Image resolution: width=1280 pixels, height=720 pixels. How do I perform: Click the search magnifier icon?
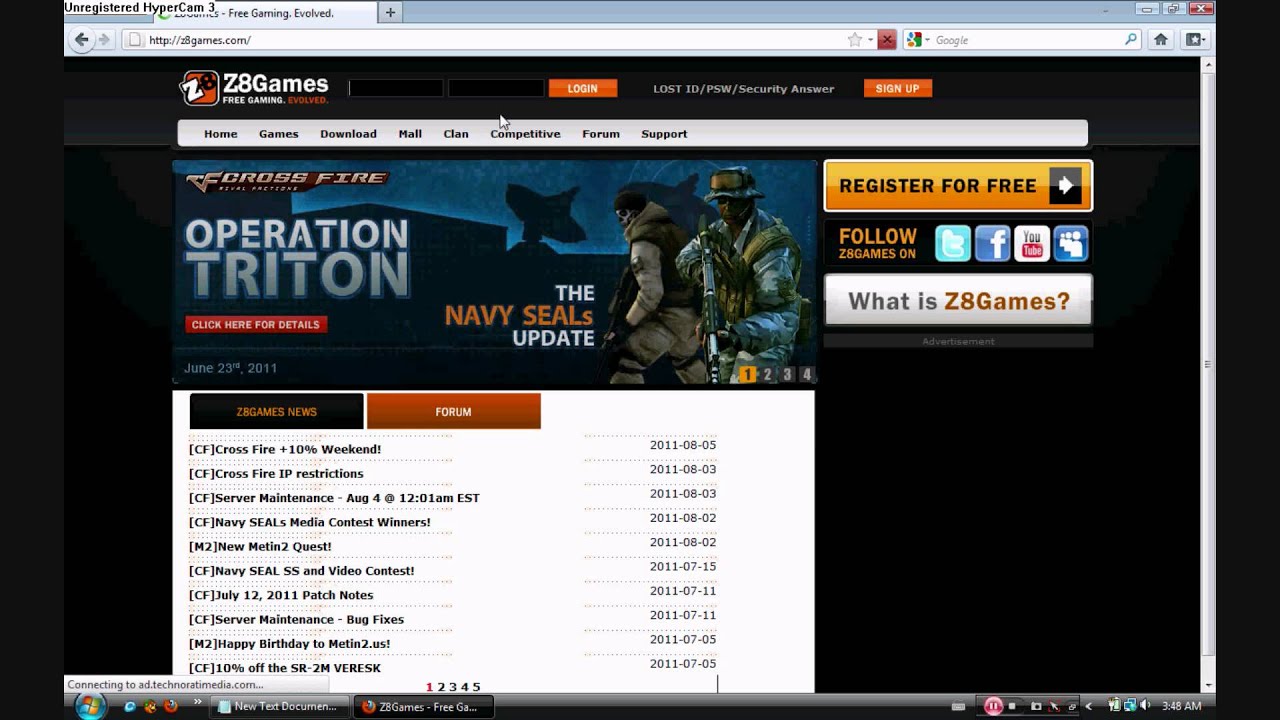[x=1131, y=40]
